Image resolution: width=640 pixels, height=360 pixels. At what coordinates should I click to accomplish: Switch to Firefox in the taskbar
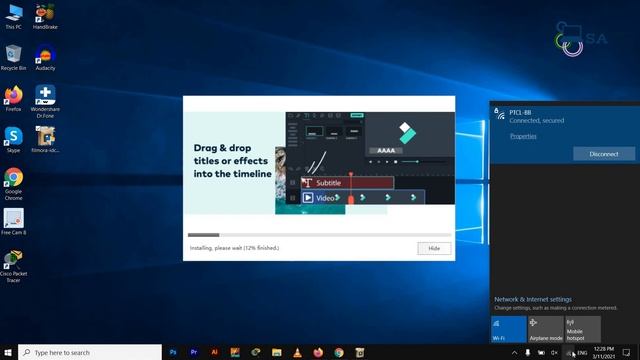(318, 352)
